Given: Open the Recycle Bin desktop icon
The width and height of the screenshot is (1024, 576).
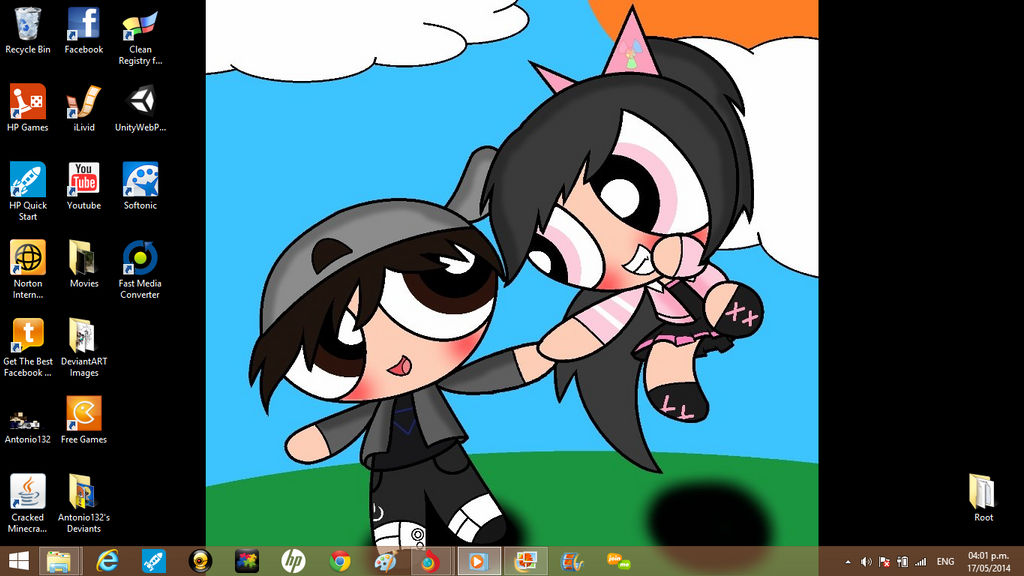Looking at the screenshot, I should 27,30.
